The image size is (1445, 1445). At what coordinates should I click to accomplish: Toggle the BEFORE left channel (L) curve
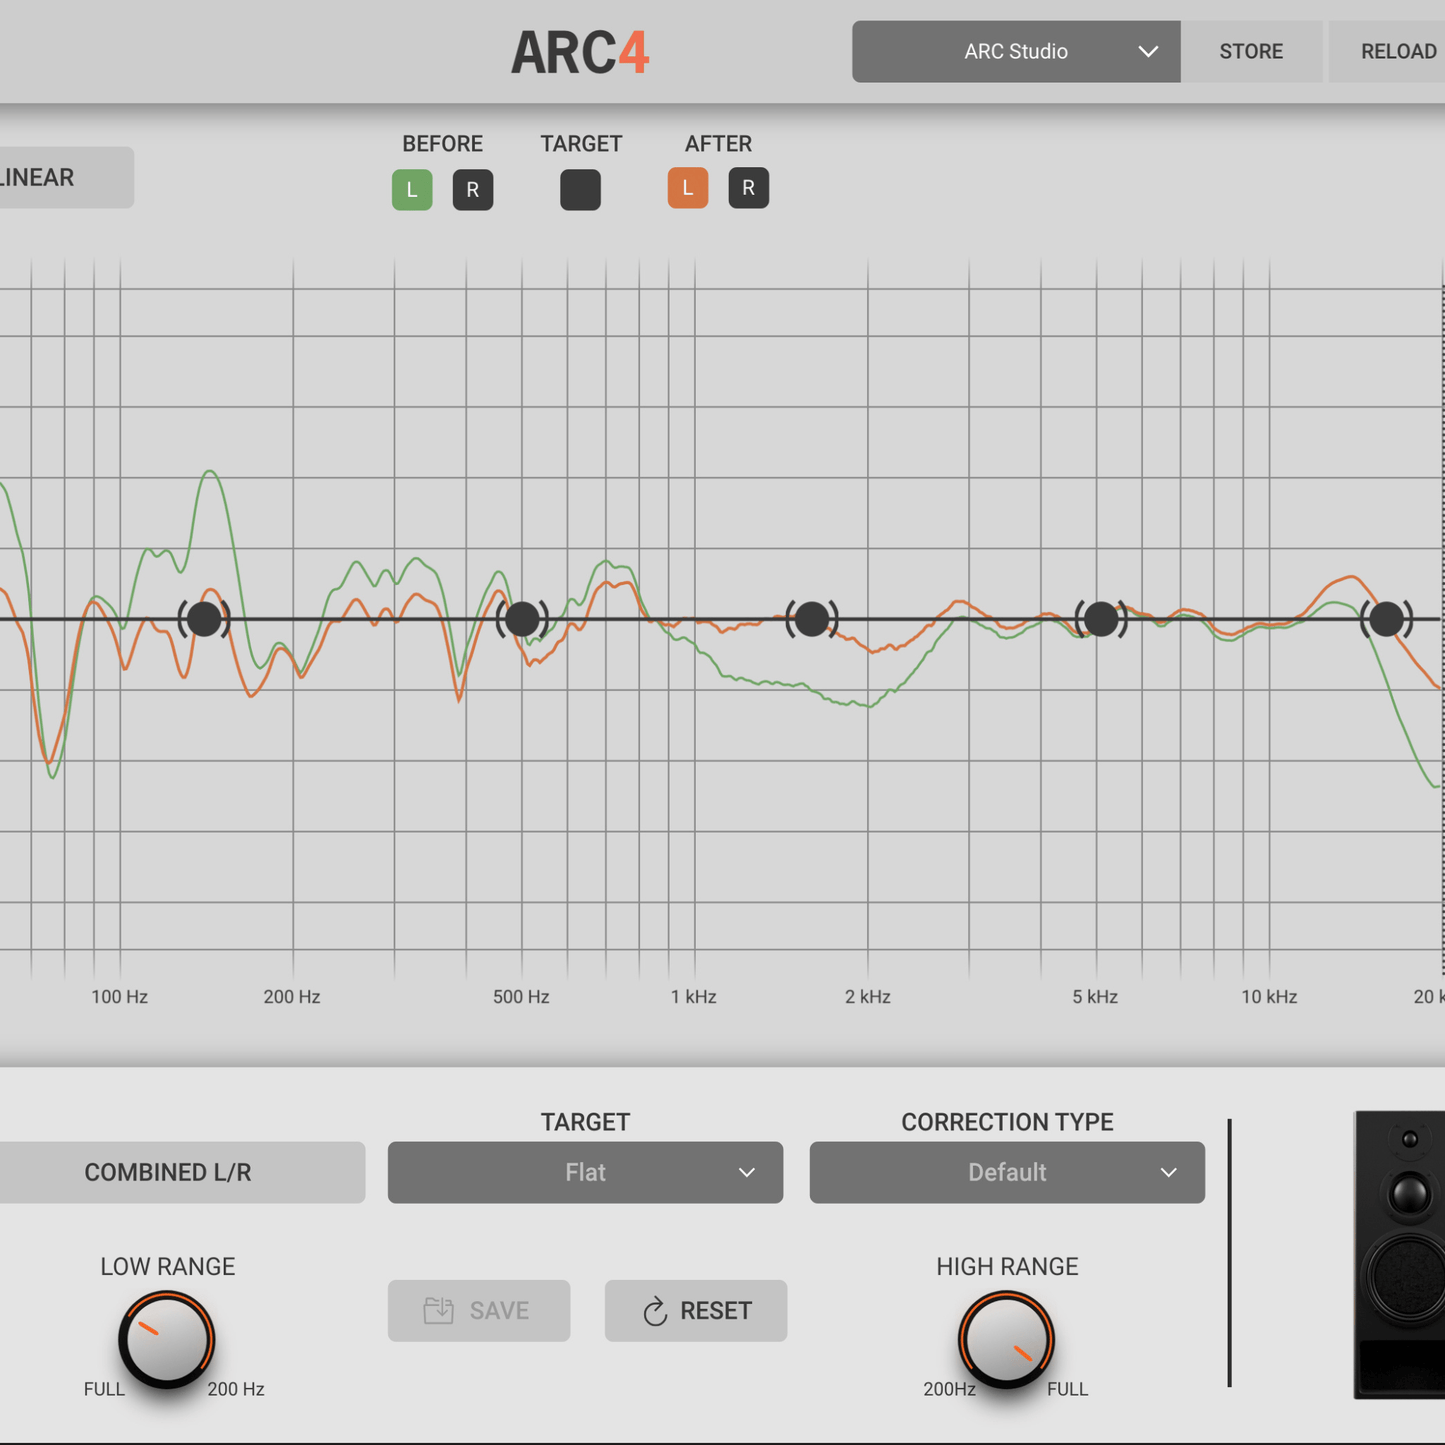412,190
